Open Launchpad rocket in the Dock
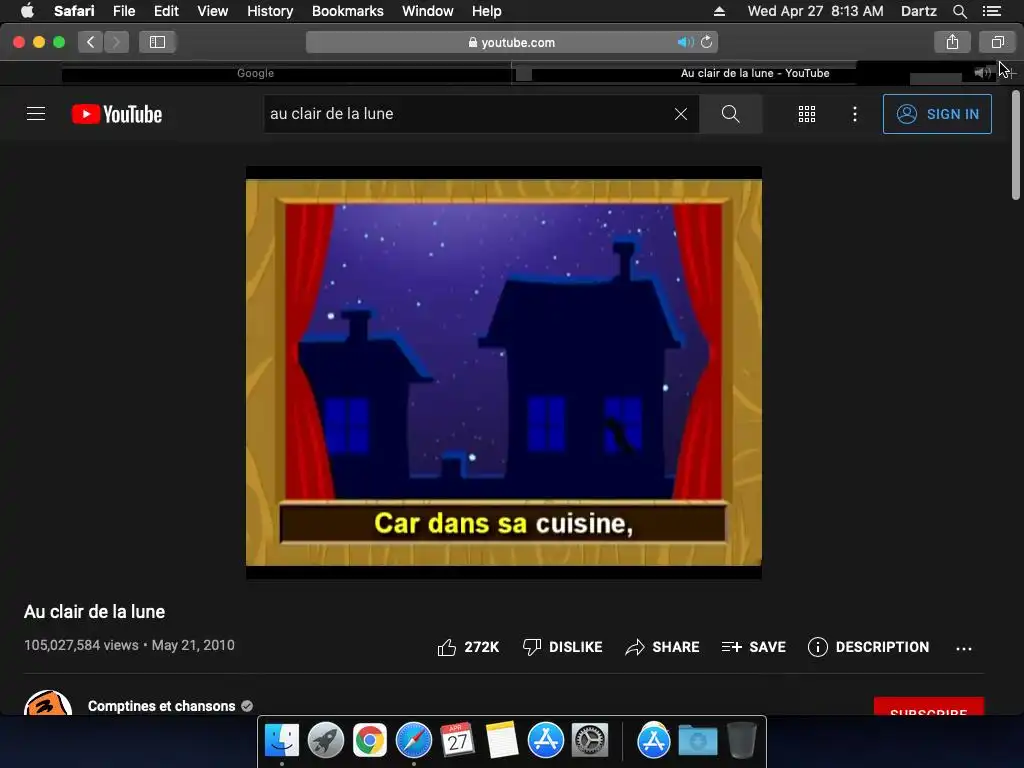The width and height of the screenshot is (1024, 768). 325,741
